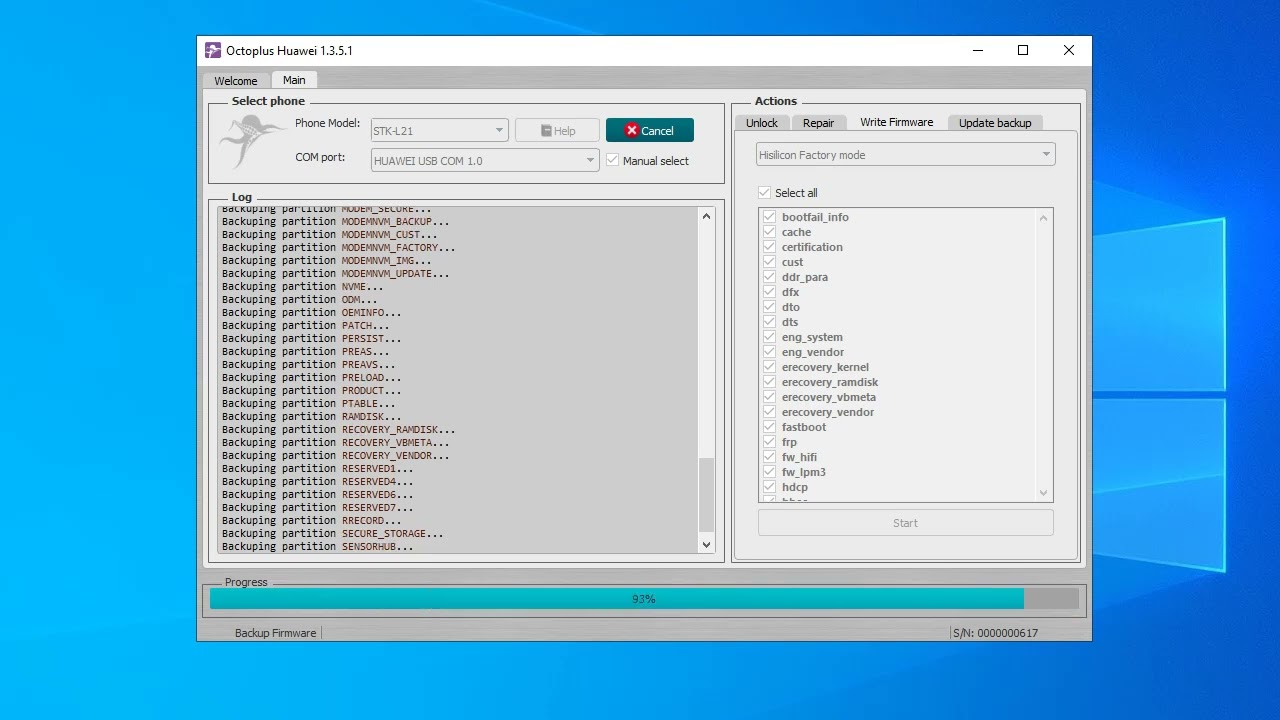
Task: Toggle the erecovery_ramdisk checkbox
Action: [x=769, y=382]
